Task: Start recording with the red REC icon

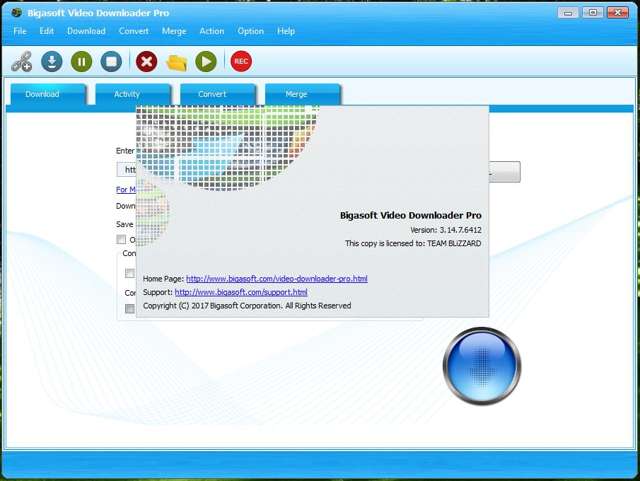Action: click(241, 61)
